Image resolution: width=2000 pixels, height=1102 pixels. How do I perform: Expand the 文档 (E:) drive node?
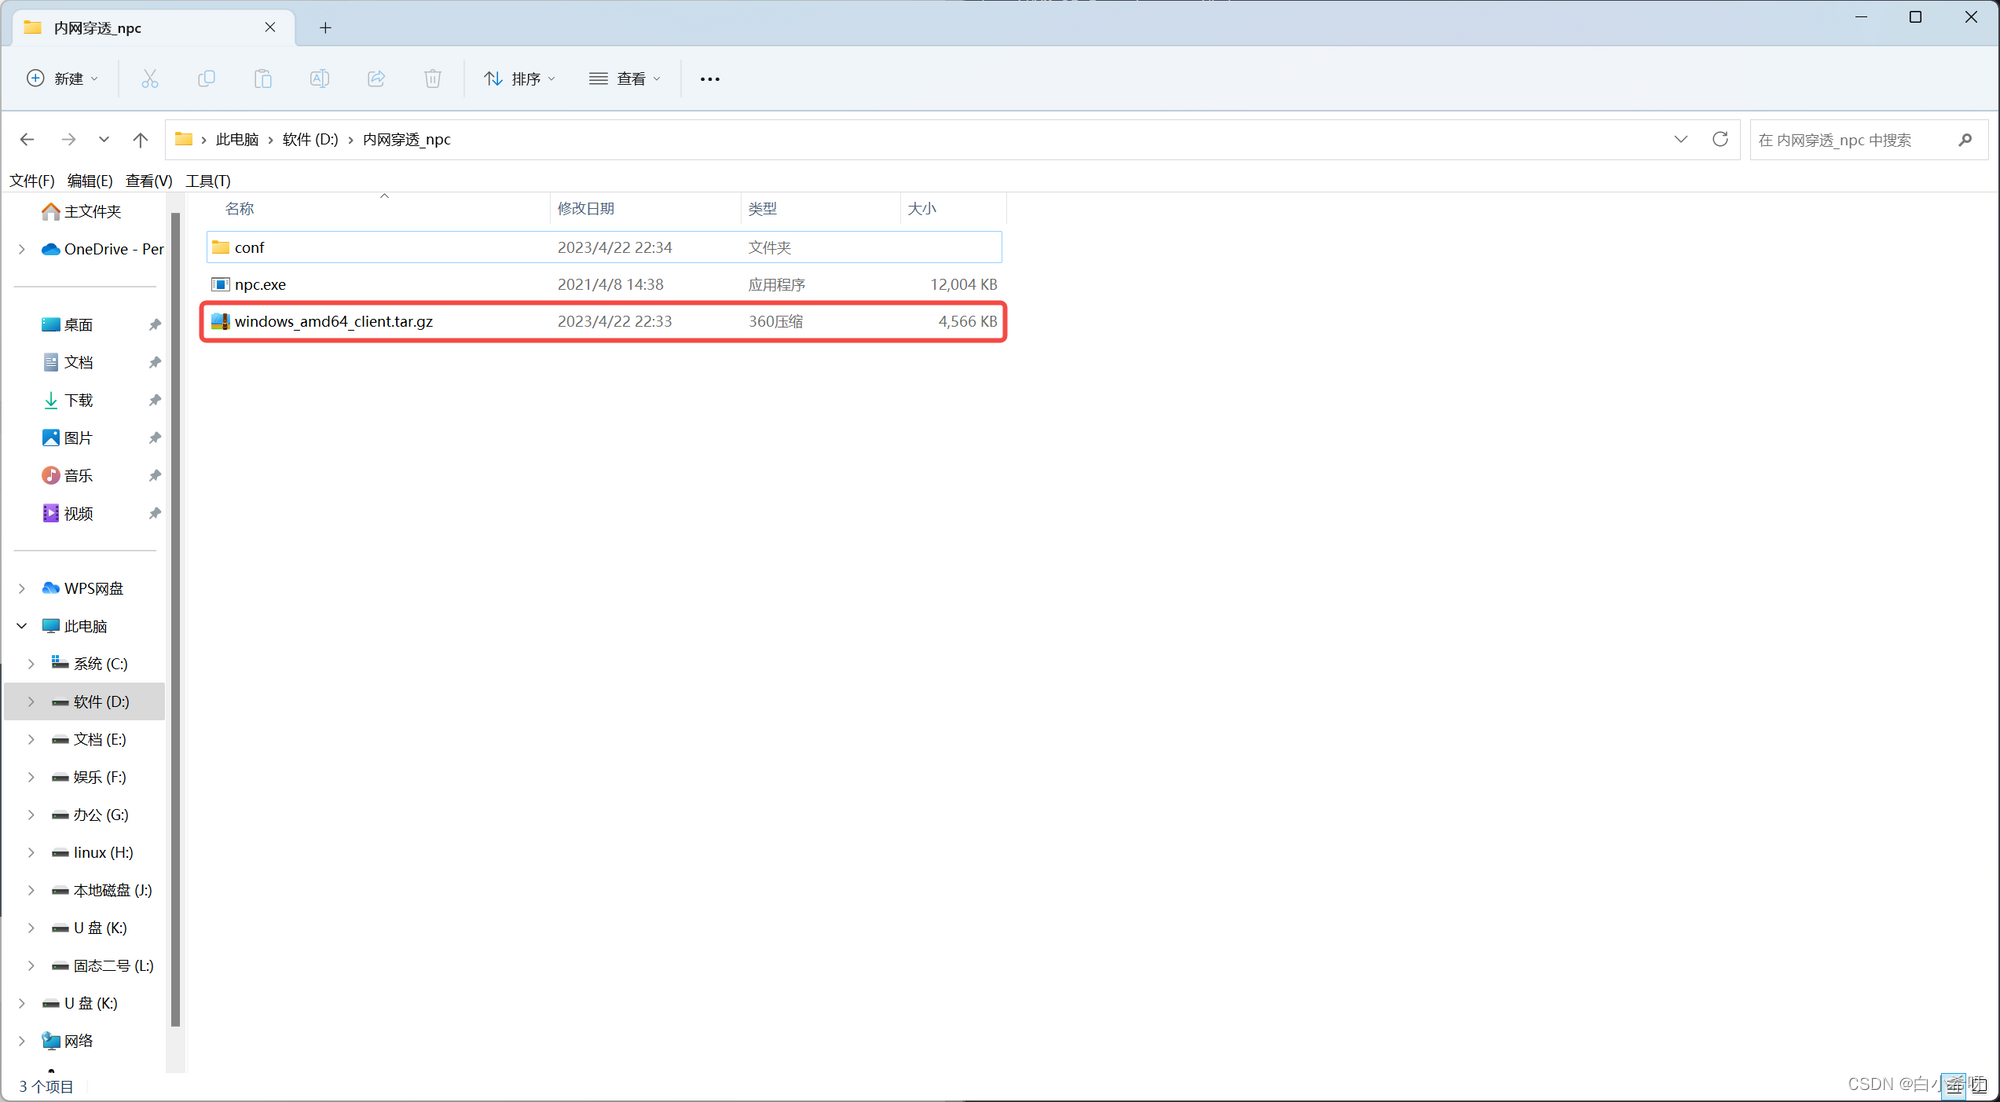31,739
